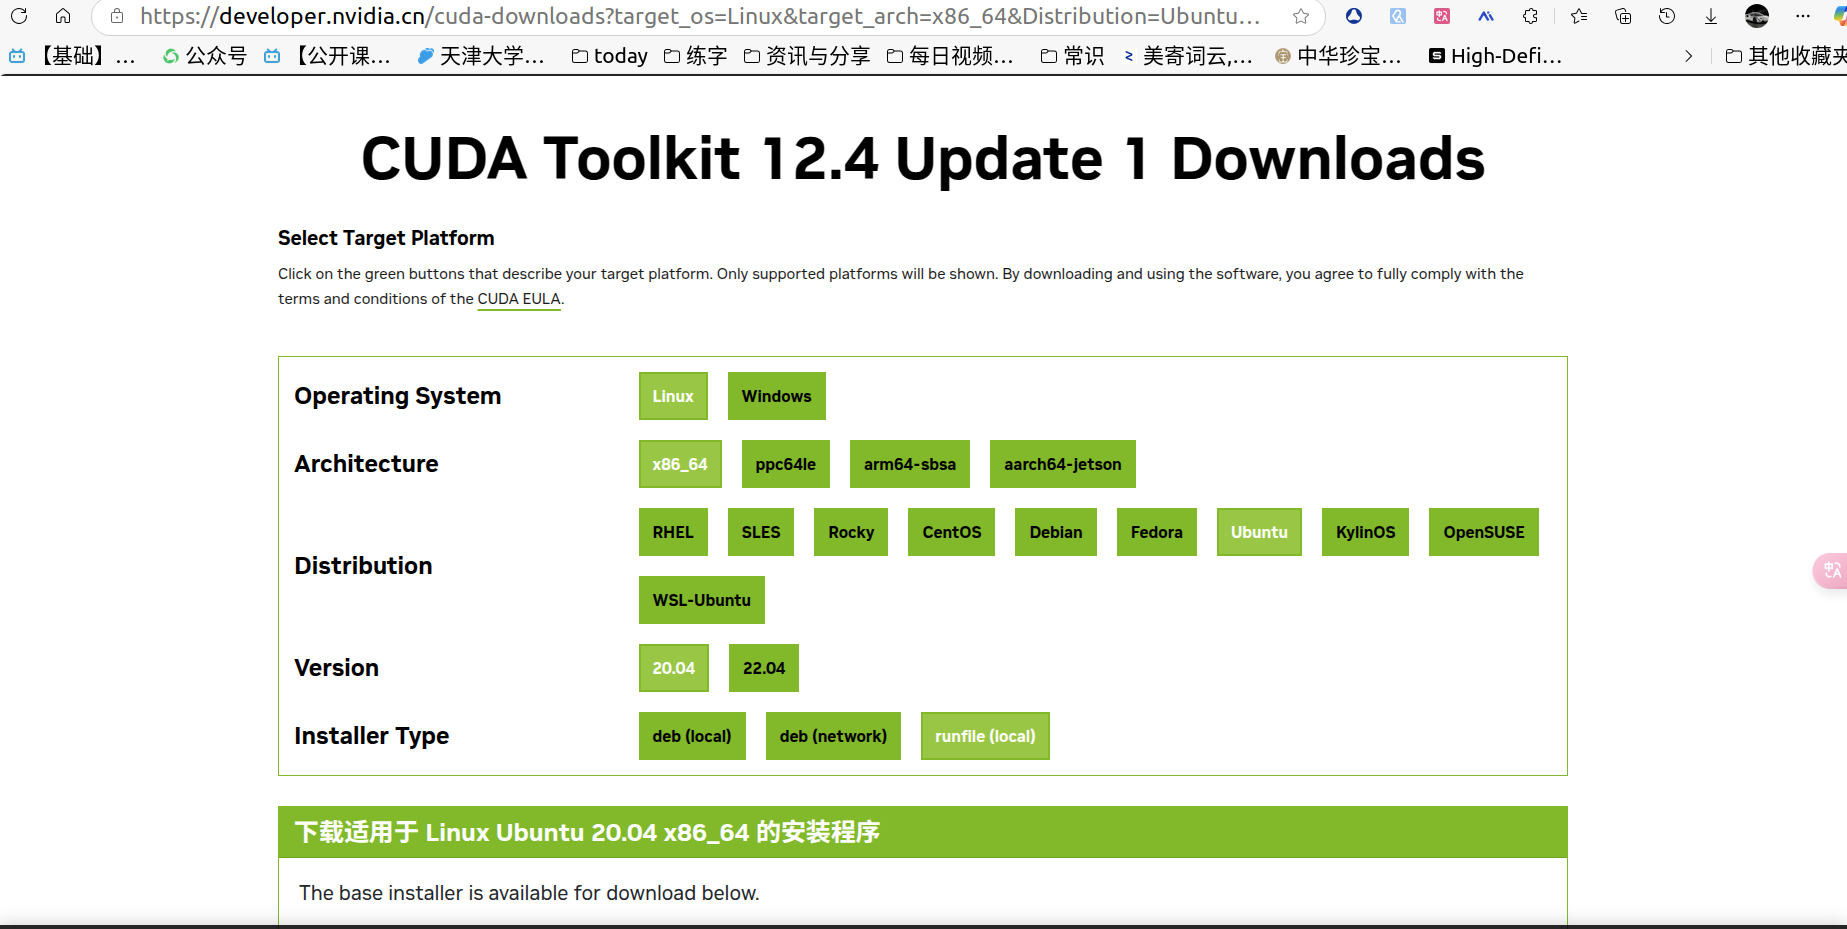1847x929 pixels.
Task: Open the downloads arrow icon
Action: coord(1711,16)
